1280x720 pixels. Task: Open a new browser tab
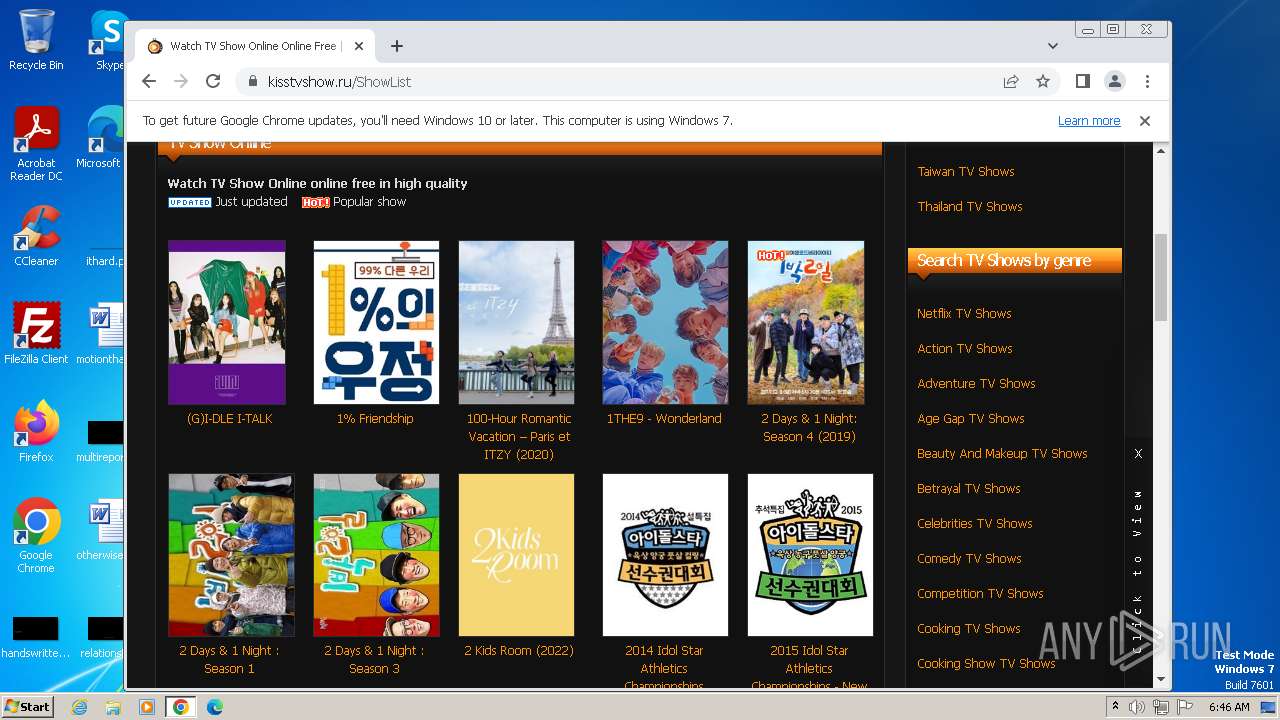[x=397, y=46]
